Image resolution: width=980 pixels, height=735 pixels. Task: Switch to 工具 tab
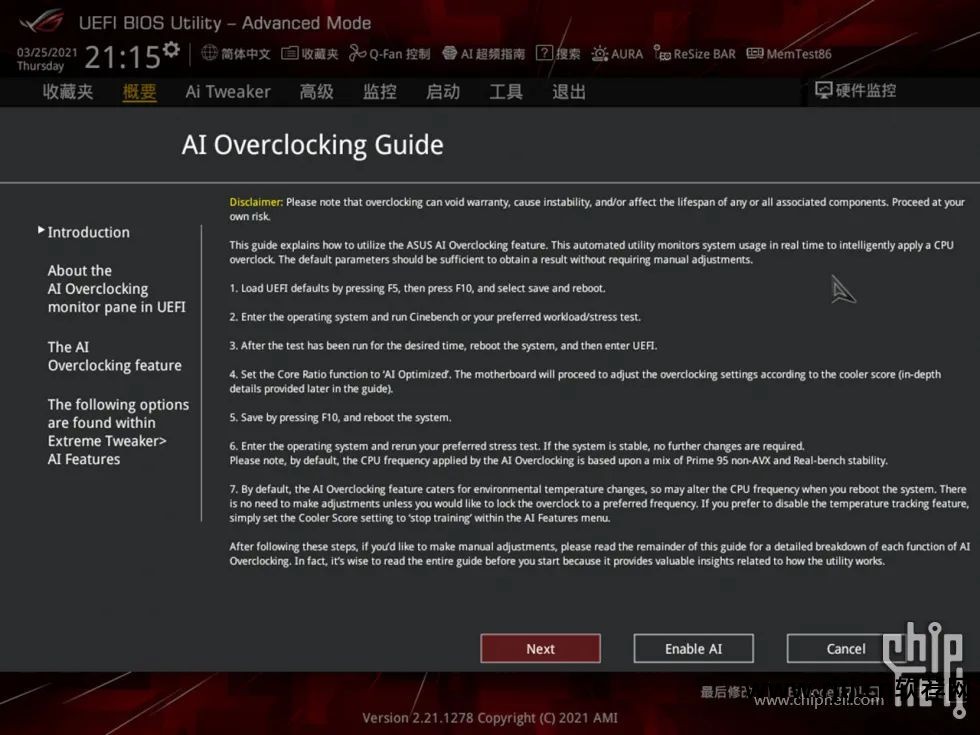pos(506,92)
